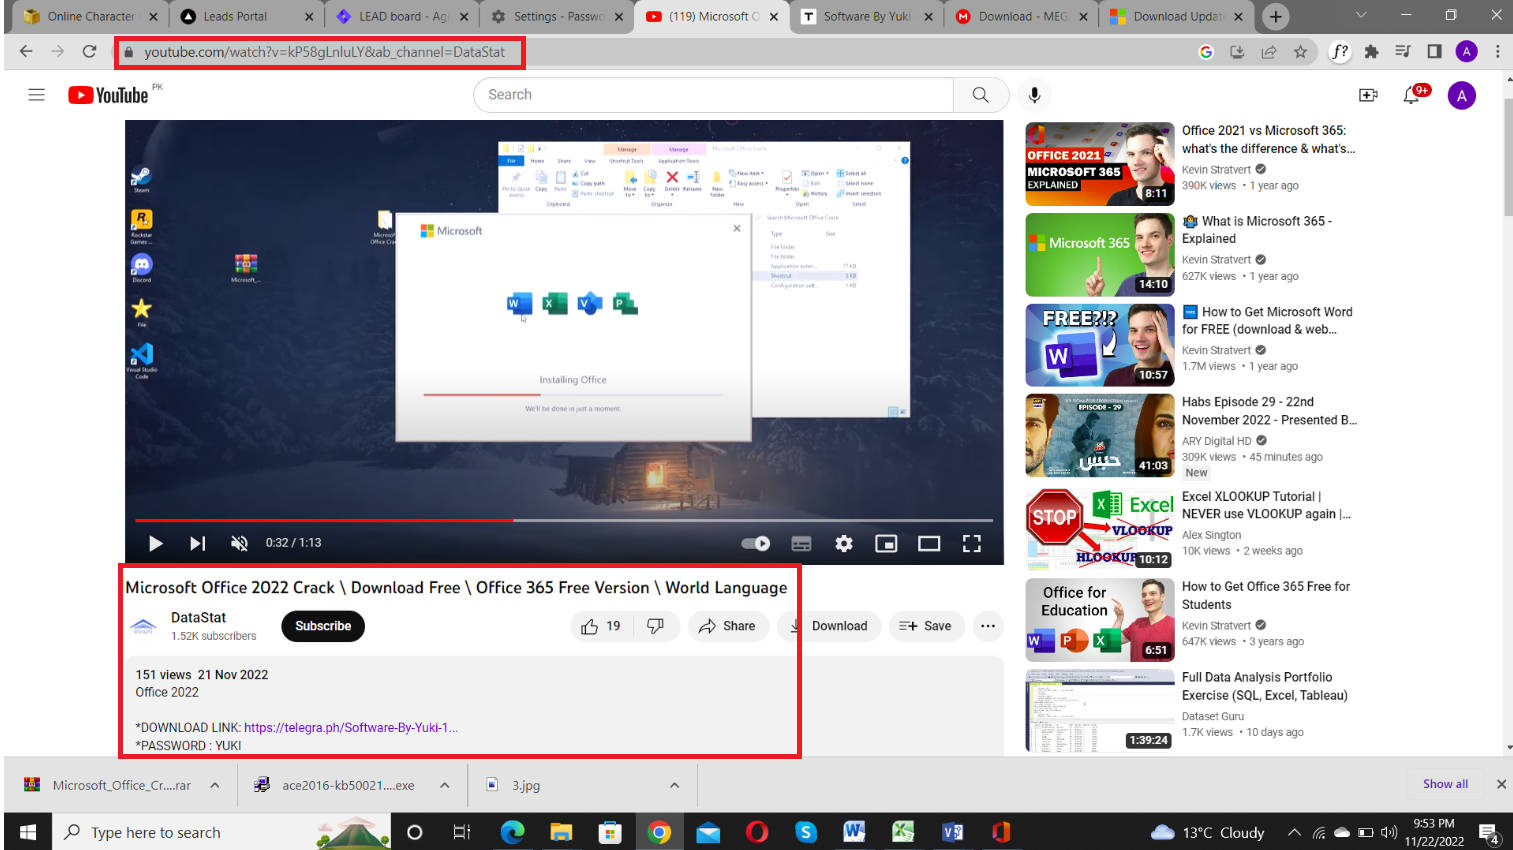Viewport: 1513px width, 850px height.
Task: Unmute the video audio
Action: [x=238, y=543]
